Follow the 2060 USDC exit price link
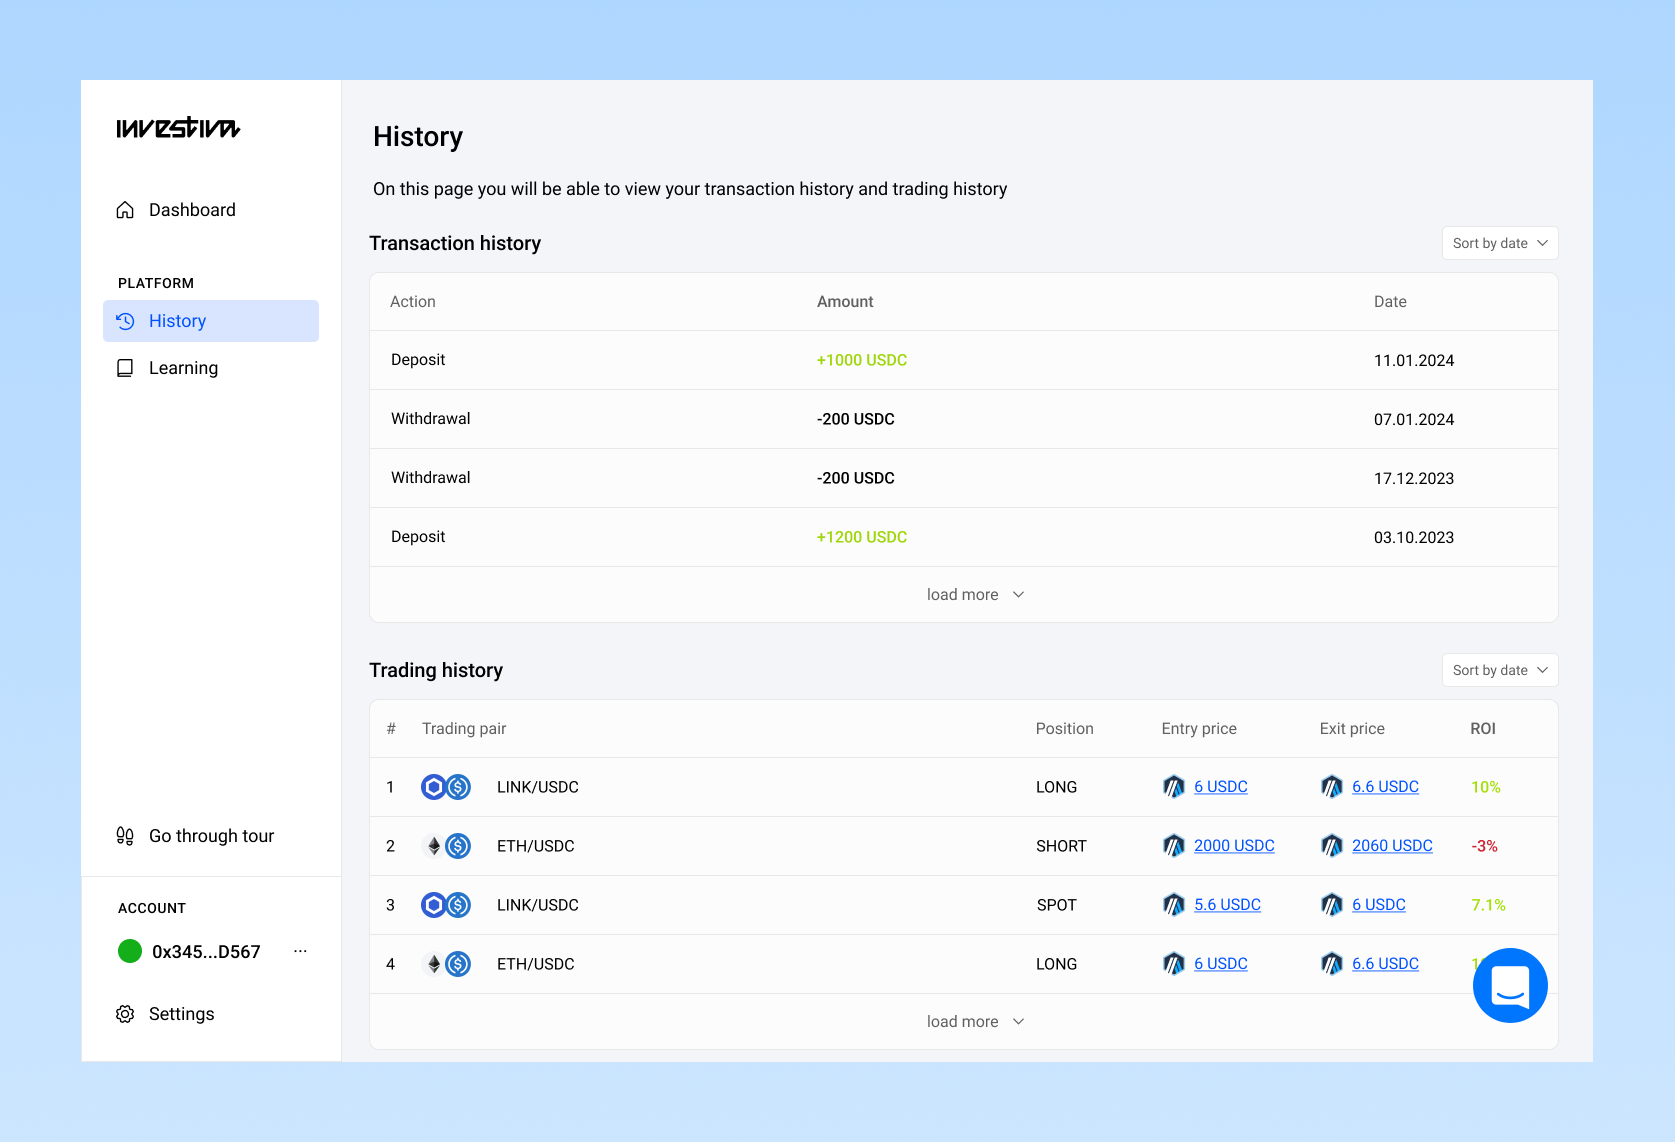 click(1392, 846)
